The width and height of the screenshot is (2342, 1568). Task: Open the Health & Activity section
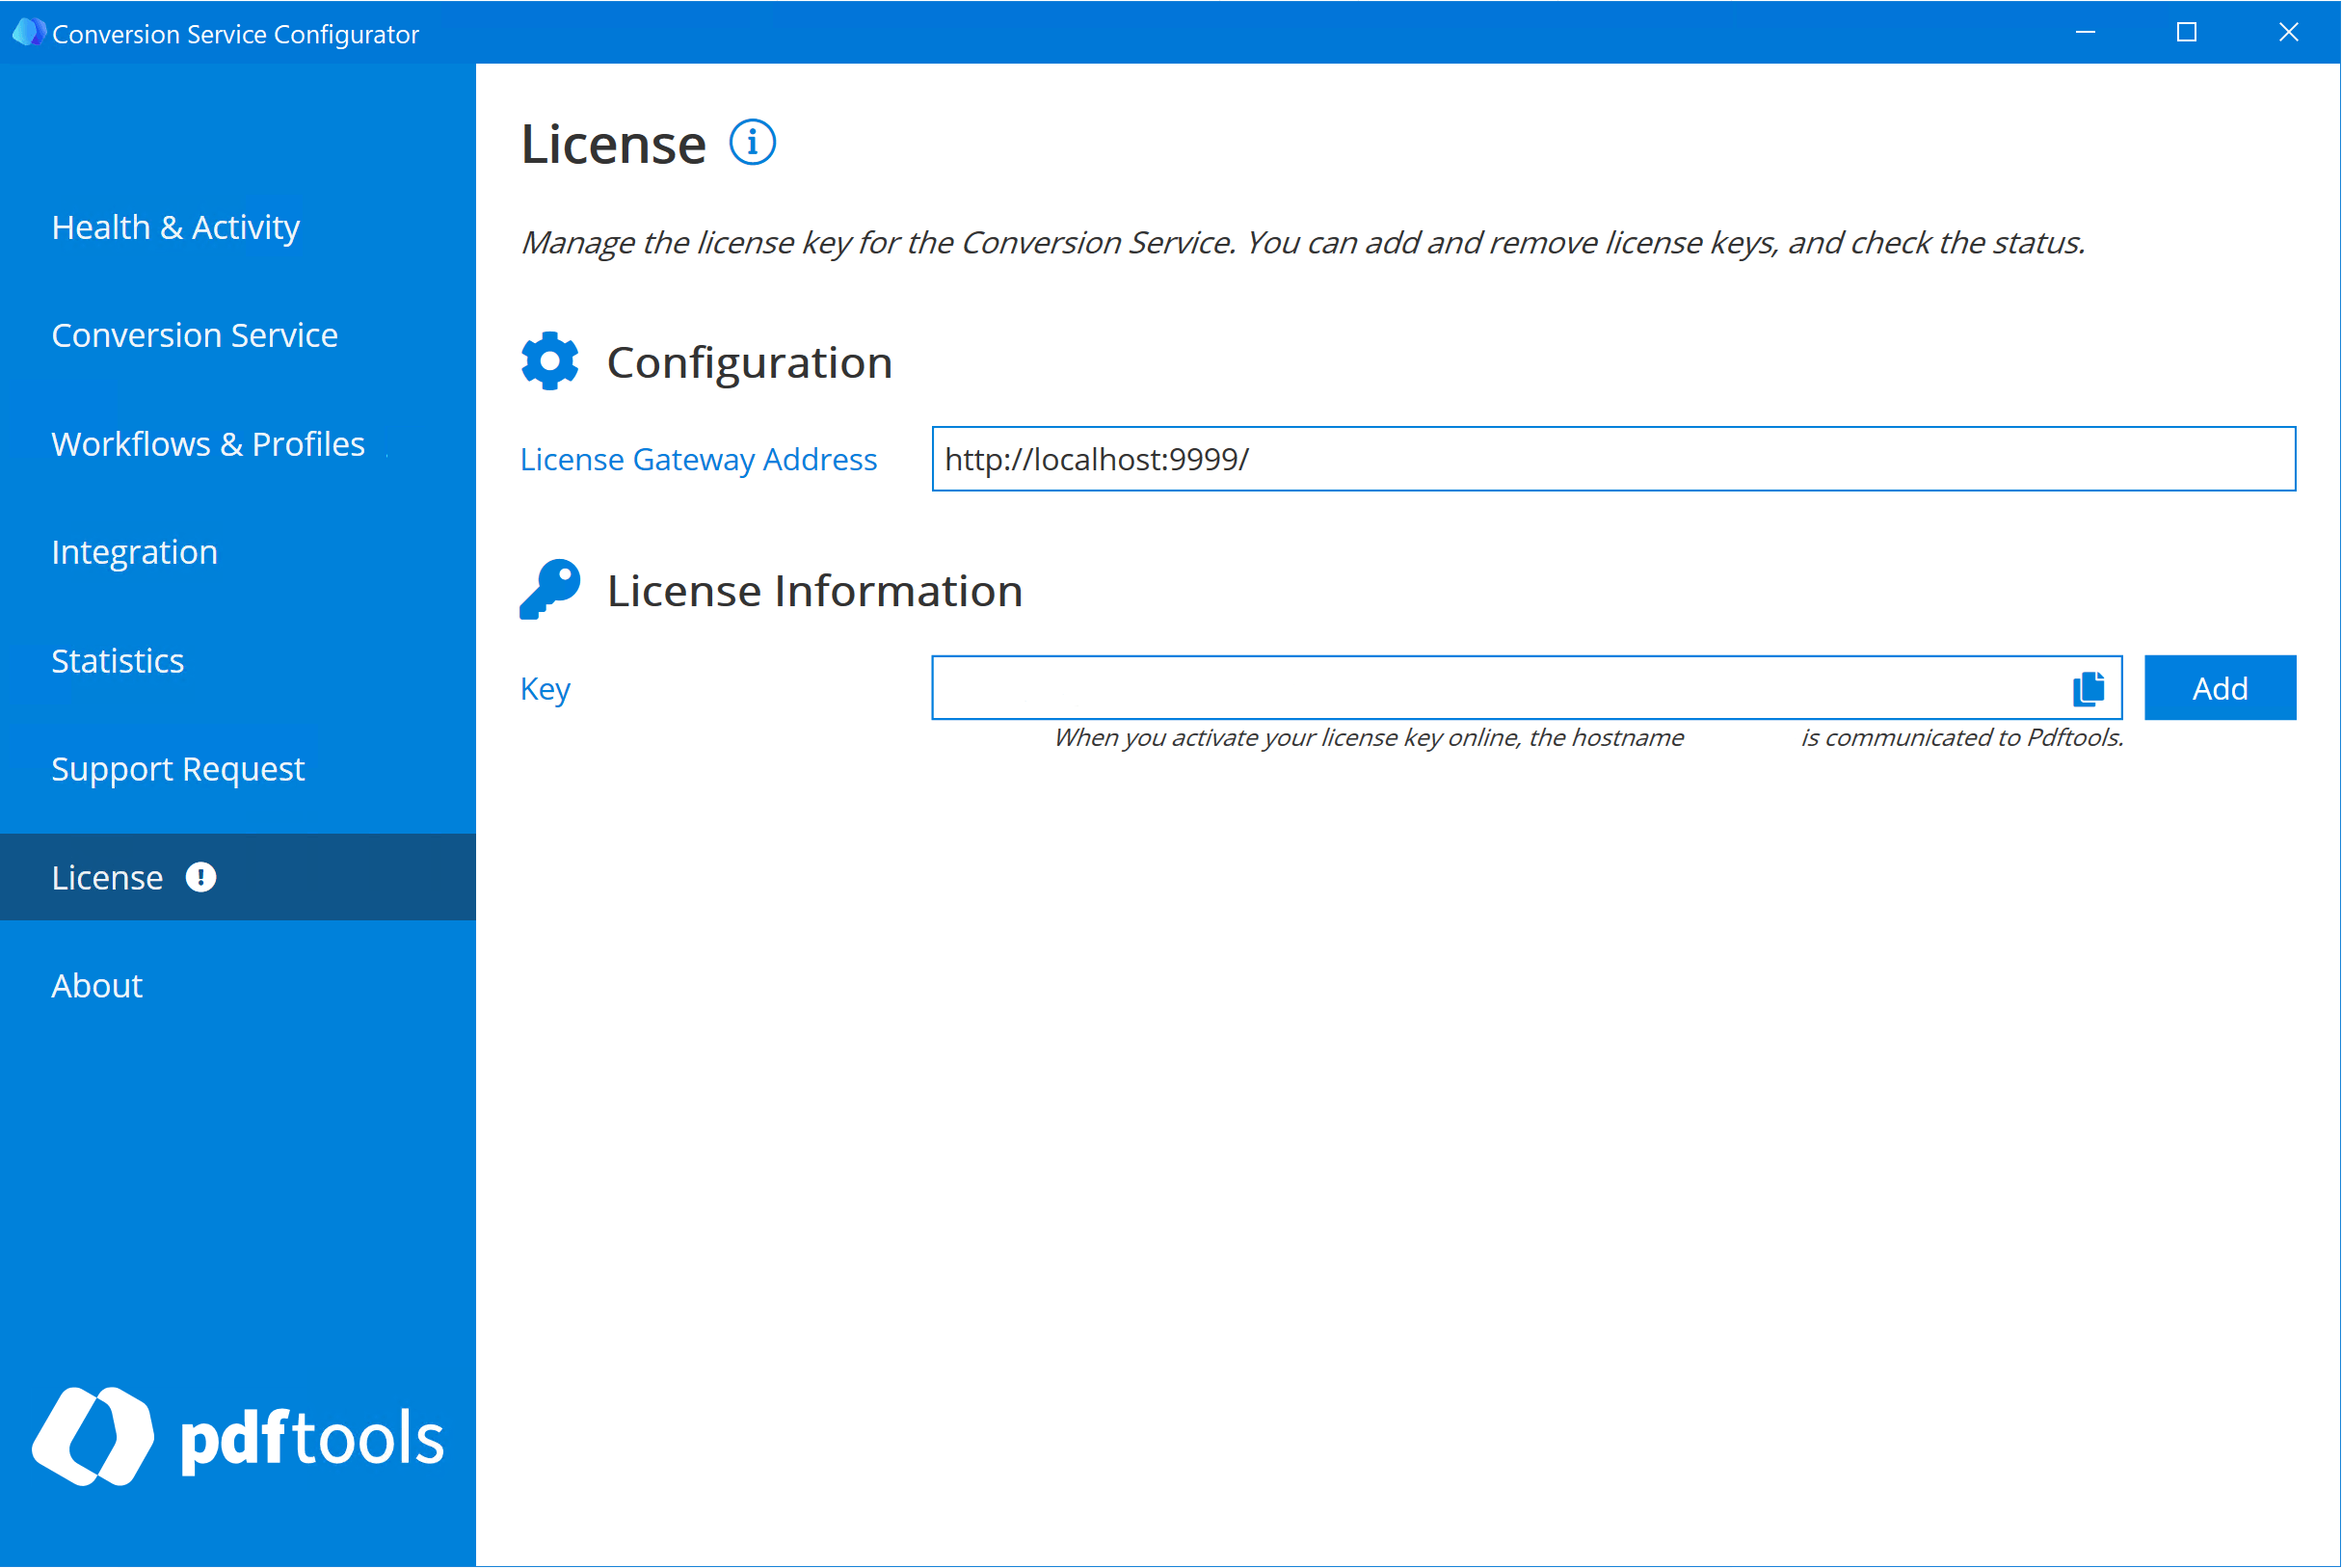(176, 227)
